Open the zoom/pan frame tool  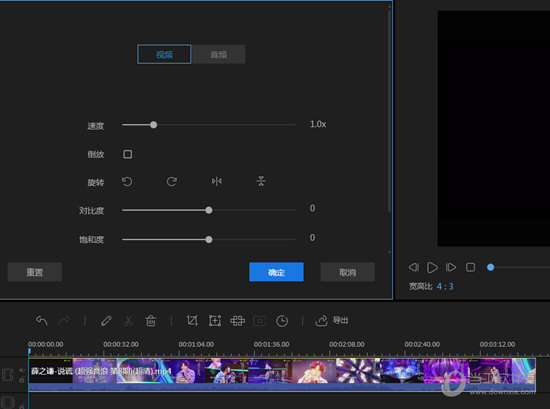point(215,321)
